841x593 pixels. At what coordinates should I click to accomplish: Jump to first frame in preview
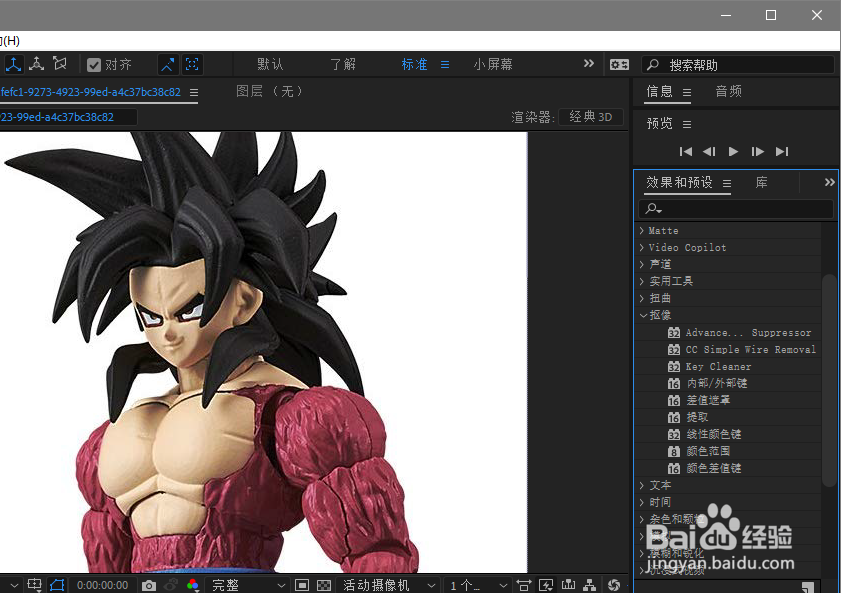[685, 152]
